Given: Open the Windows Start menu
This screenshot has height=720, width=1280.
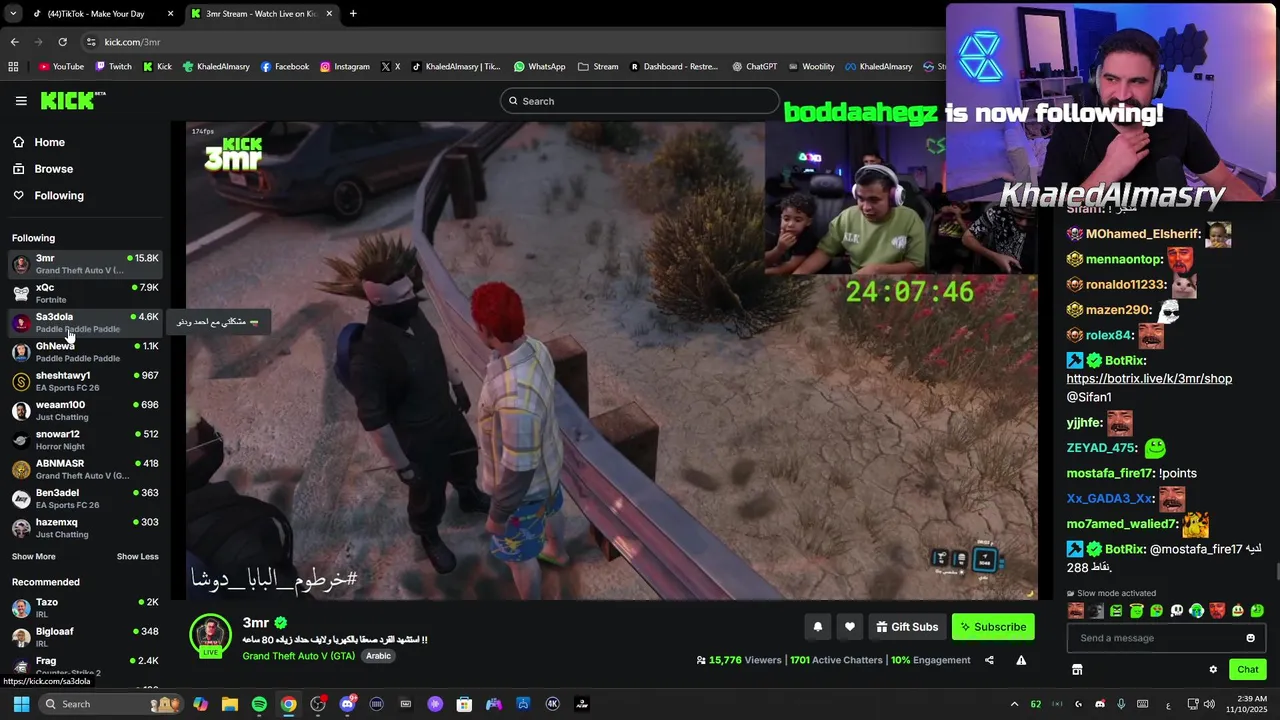Looking at the screenshot, I should [21, 704].
